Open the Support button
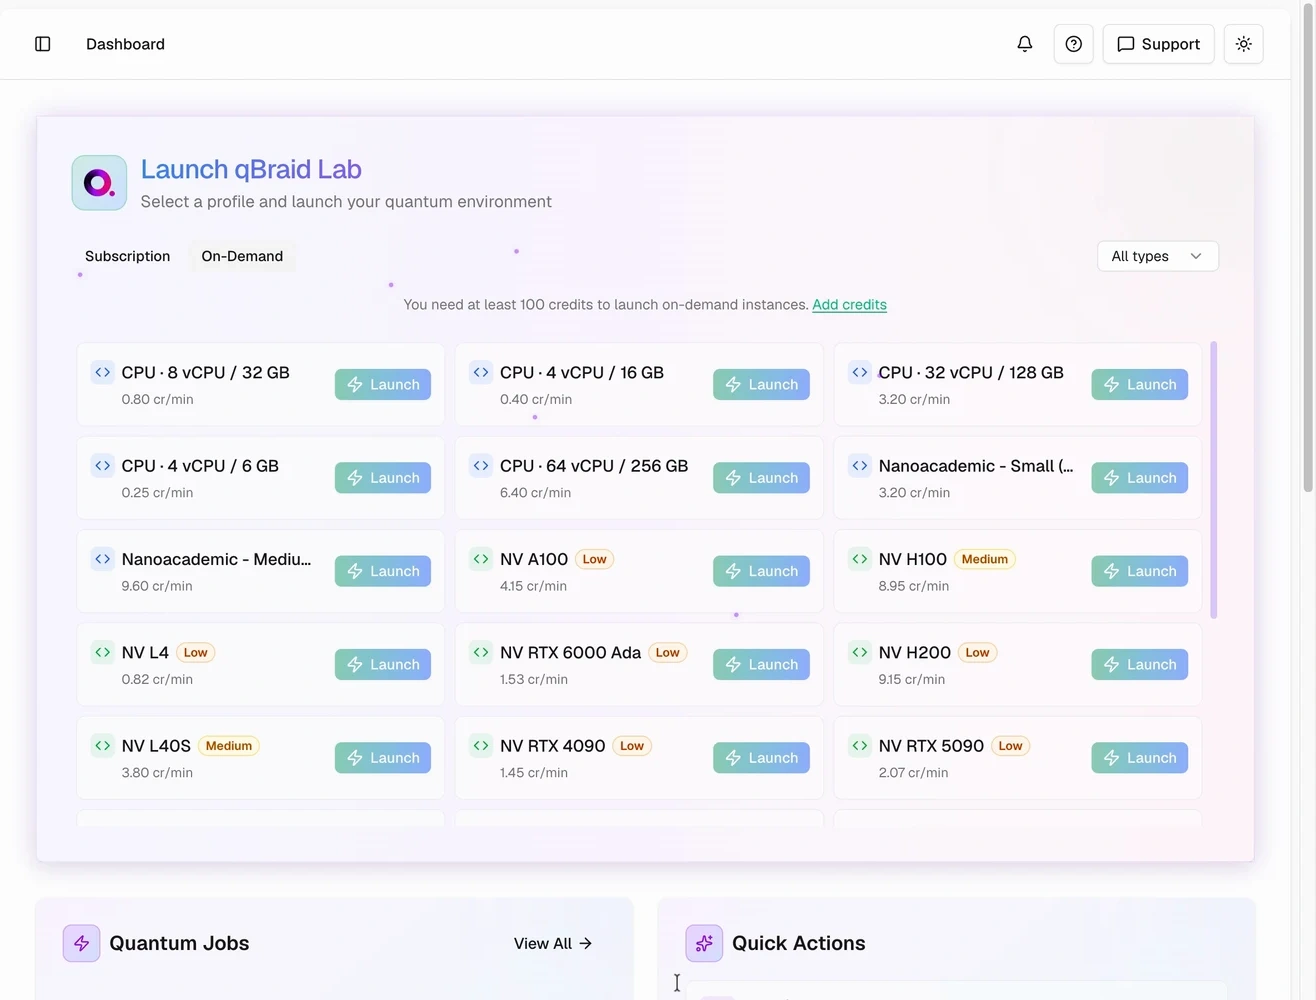The image size is (1316, 1000). tap(1158, 44)
